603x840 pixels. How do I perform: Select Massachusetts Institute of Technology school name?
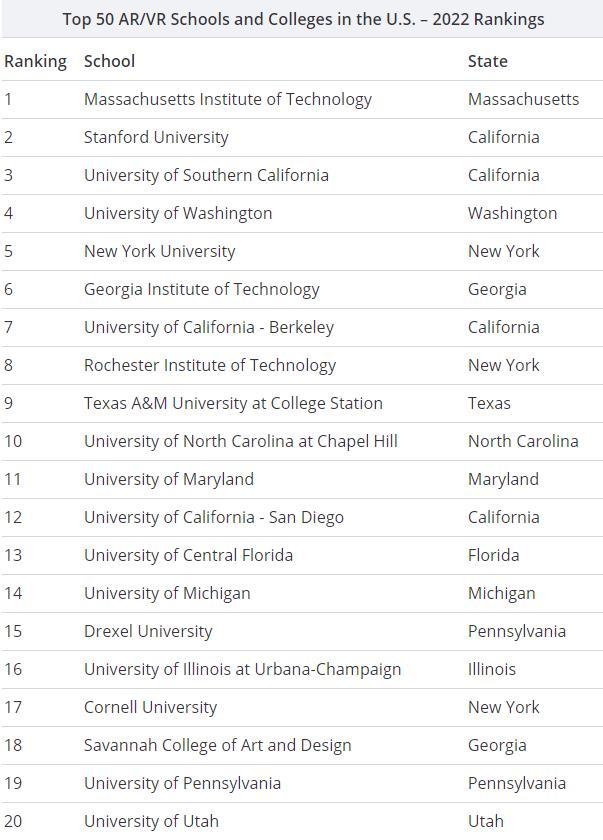[x=227, y=99]
